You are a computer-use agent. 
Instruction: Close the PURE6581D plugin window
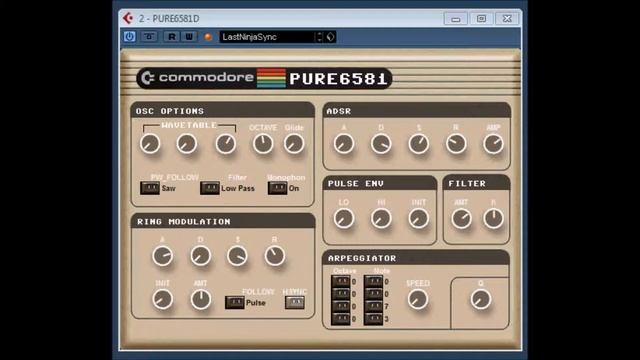pos(507,19)
